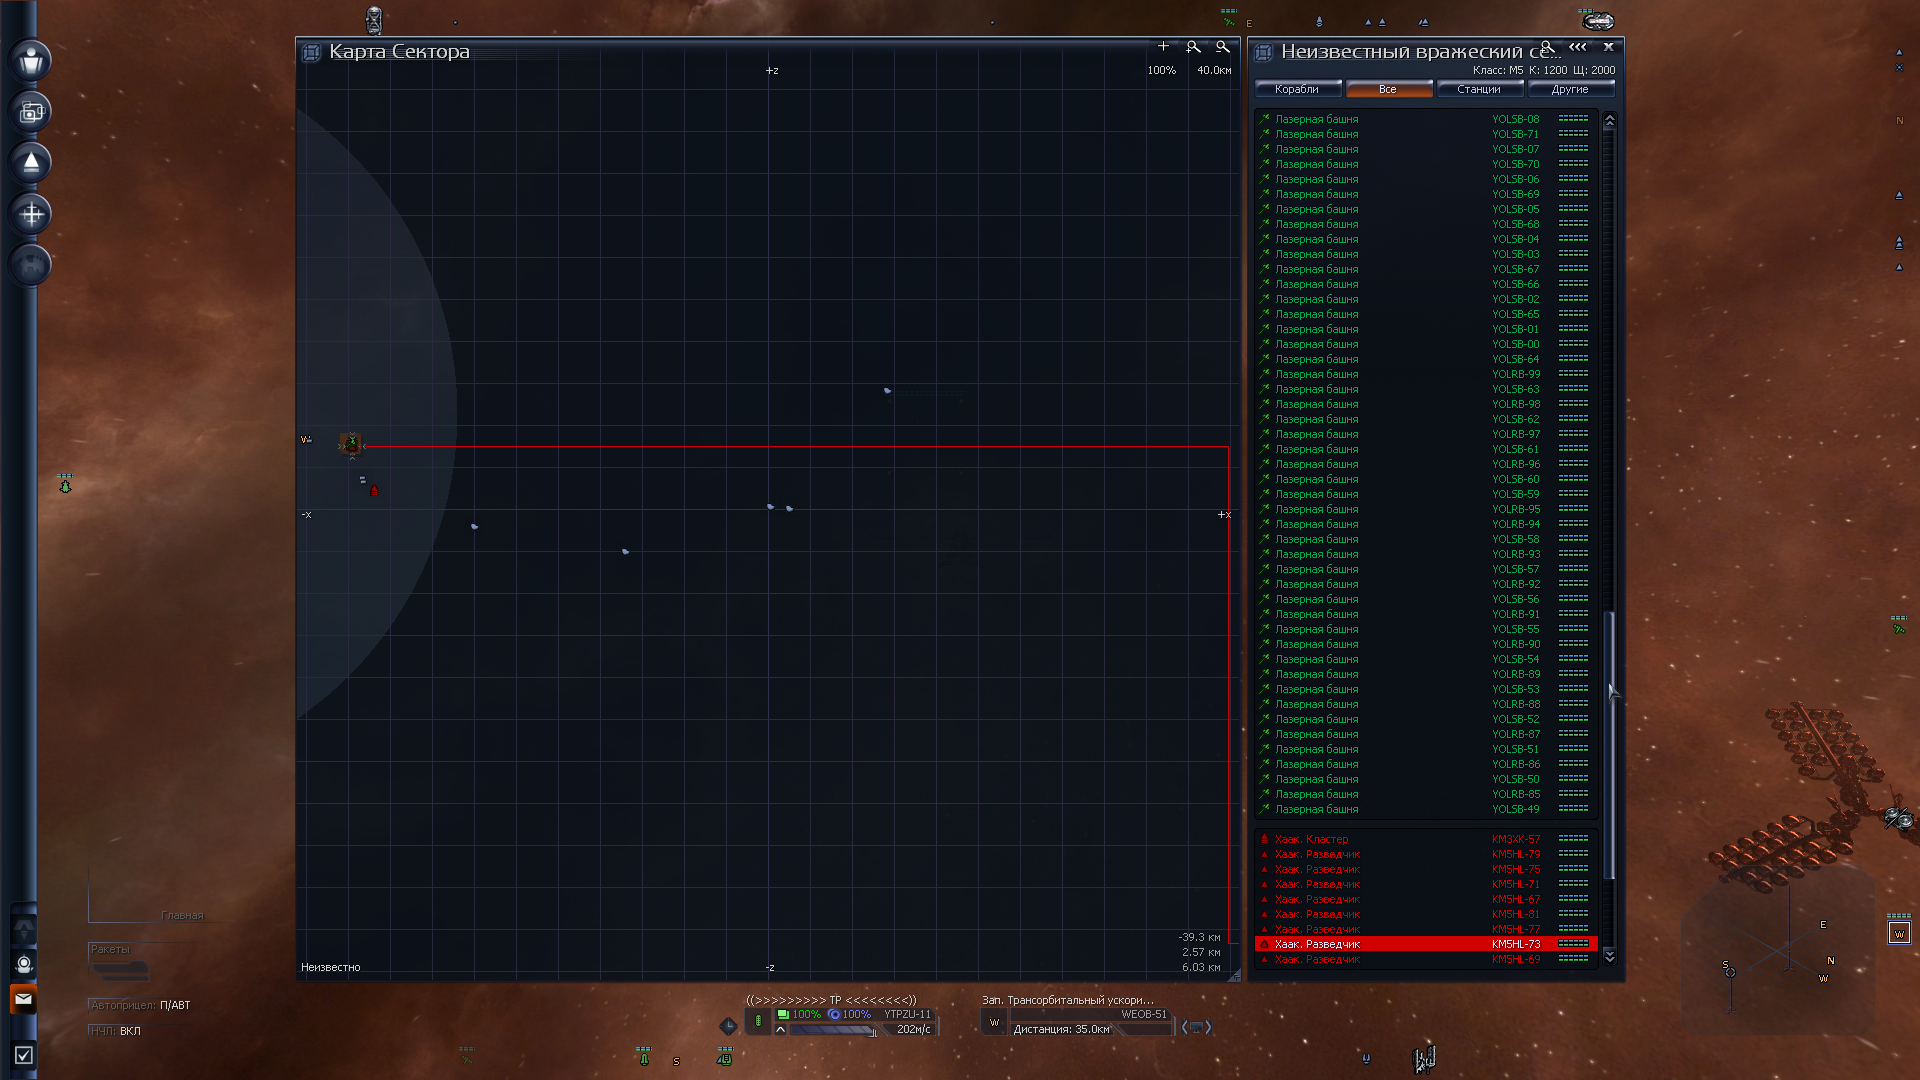
Task: Open the crosshair targeting sidebar icon
Action: (31, 214)
